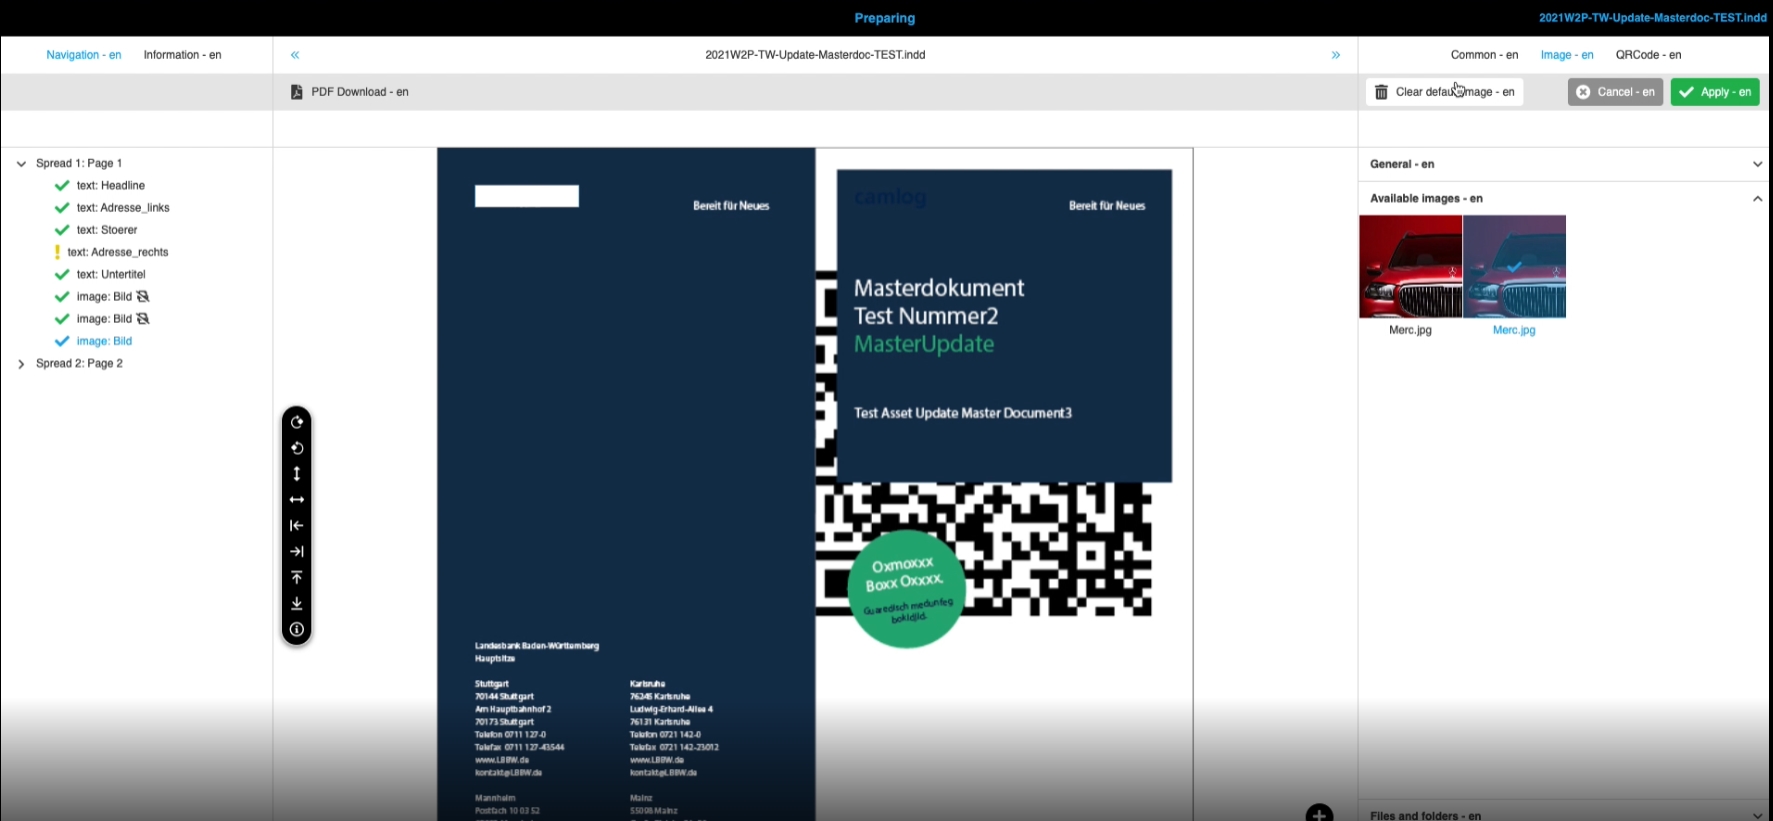Click the Spread 1: Page 1 label
This screenshot has width=1773, height=821.
click(79, 164)
